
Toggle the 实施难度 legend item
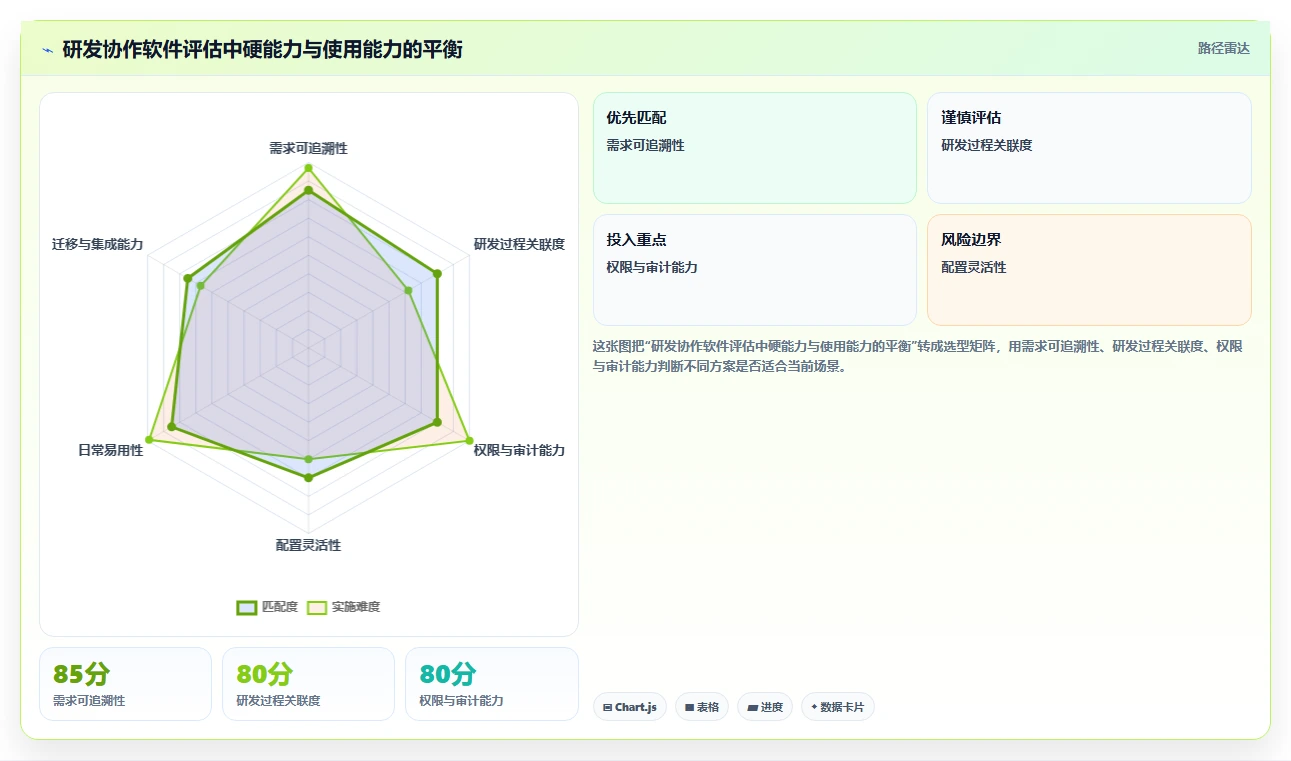(343, 607)
